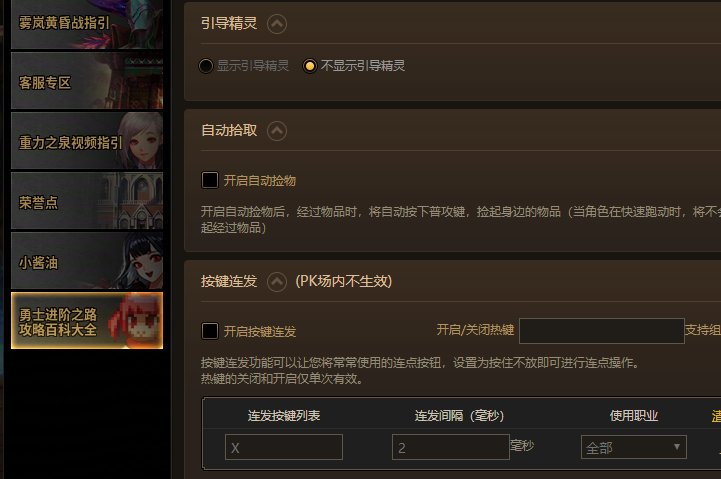Click the silver-haired portrait on 重力之泉视频指引
The height and width of the screenshot is (479, 721).
[142, 141]
